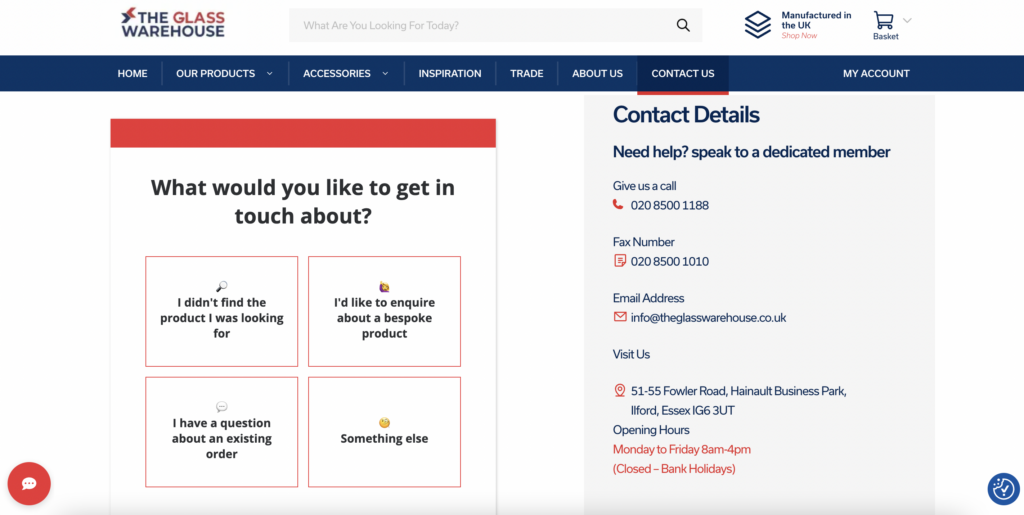The image size is (1024, 515).
Task: Open the shopping basket icon
Action: (x=883, y=21)
